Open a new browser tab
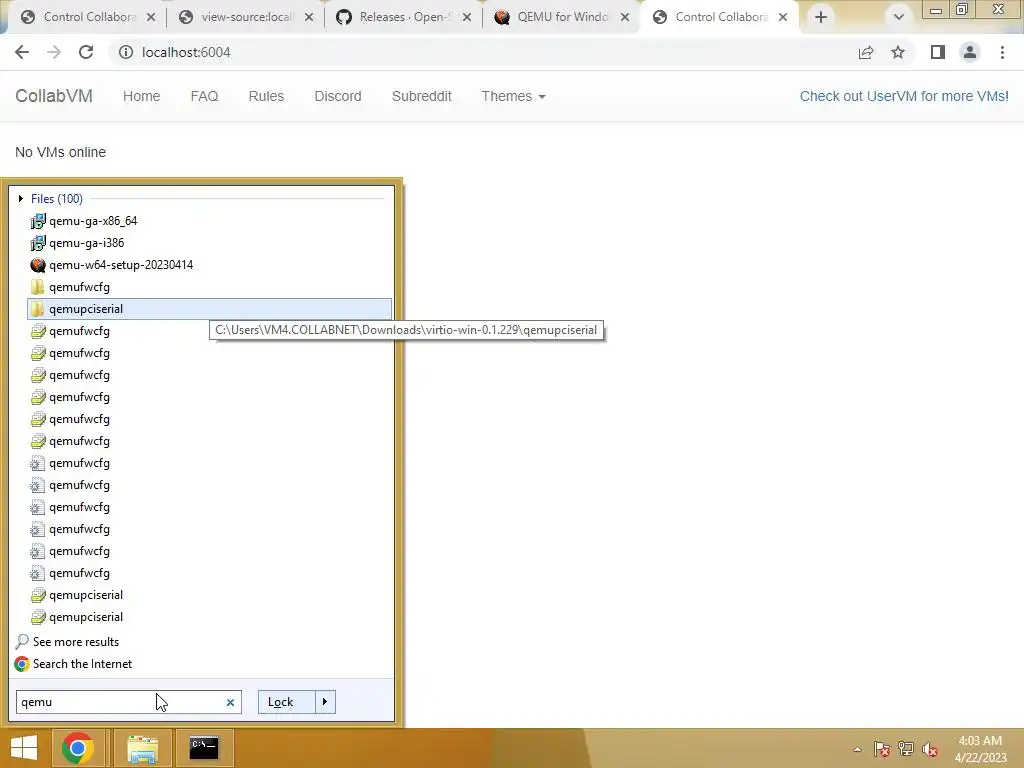Image resolution: width=1024 pixels, height=768 pixels. point(821,17)
